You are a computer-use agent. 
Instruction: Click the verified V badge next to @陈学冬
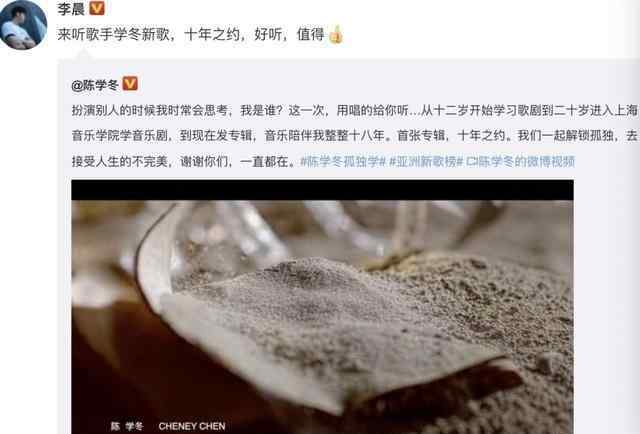click(x=130, y=84)
